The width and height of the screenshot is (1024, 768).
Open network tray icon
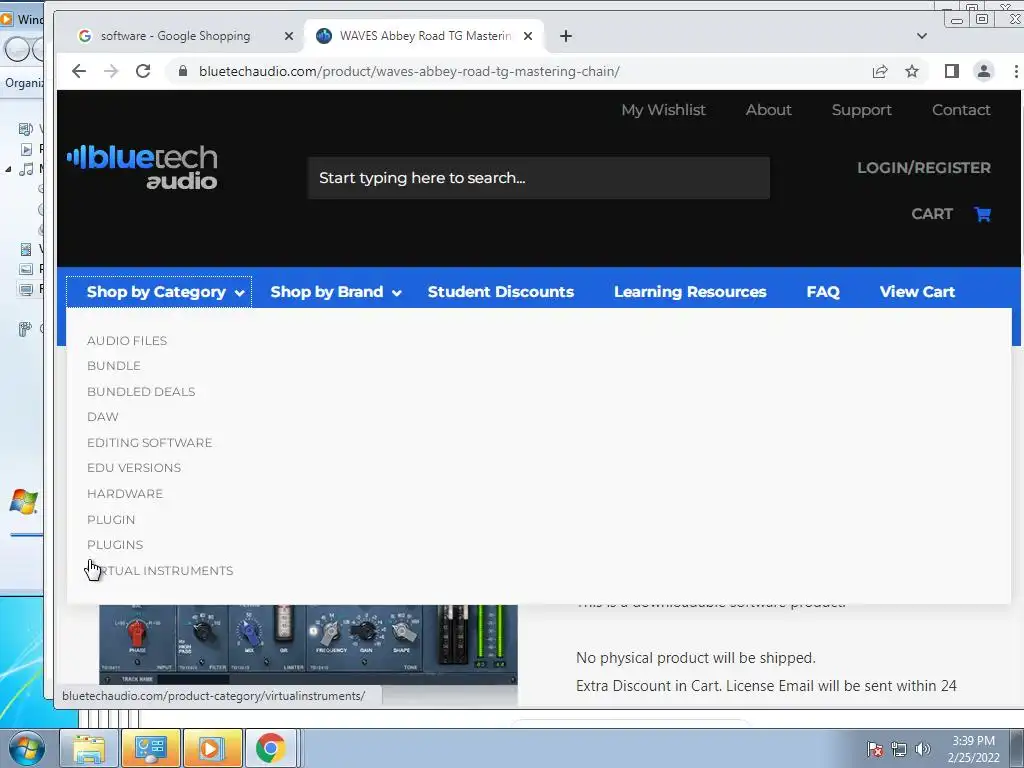[899, 749]
